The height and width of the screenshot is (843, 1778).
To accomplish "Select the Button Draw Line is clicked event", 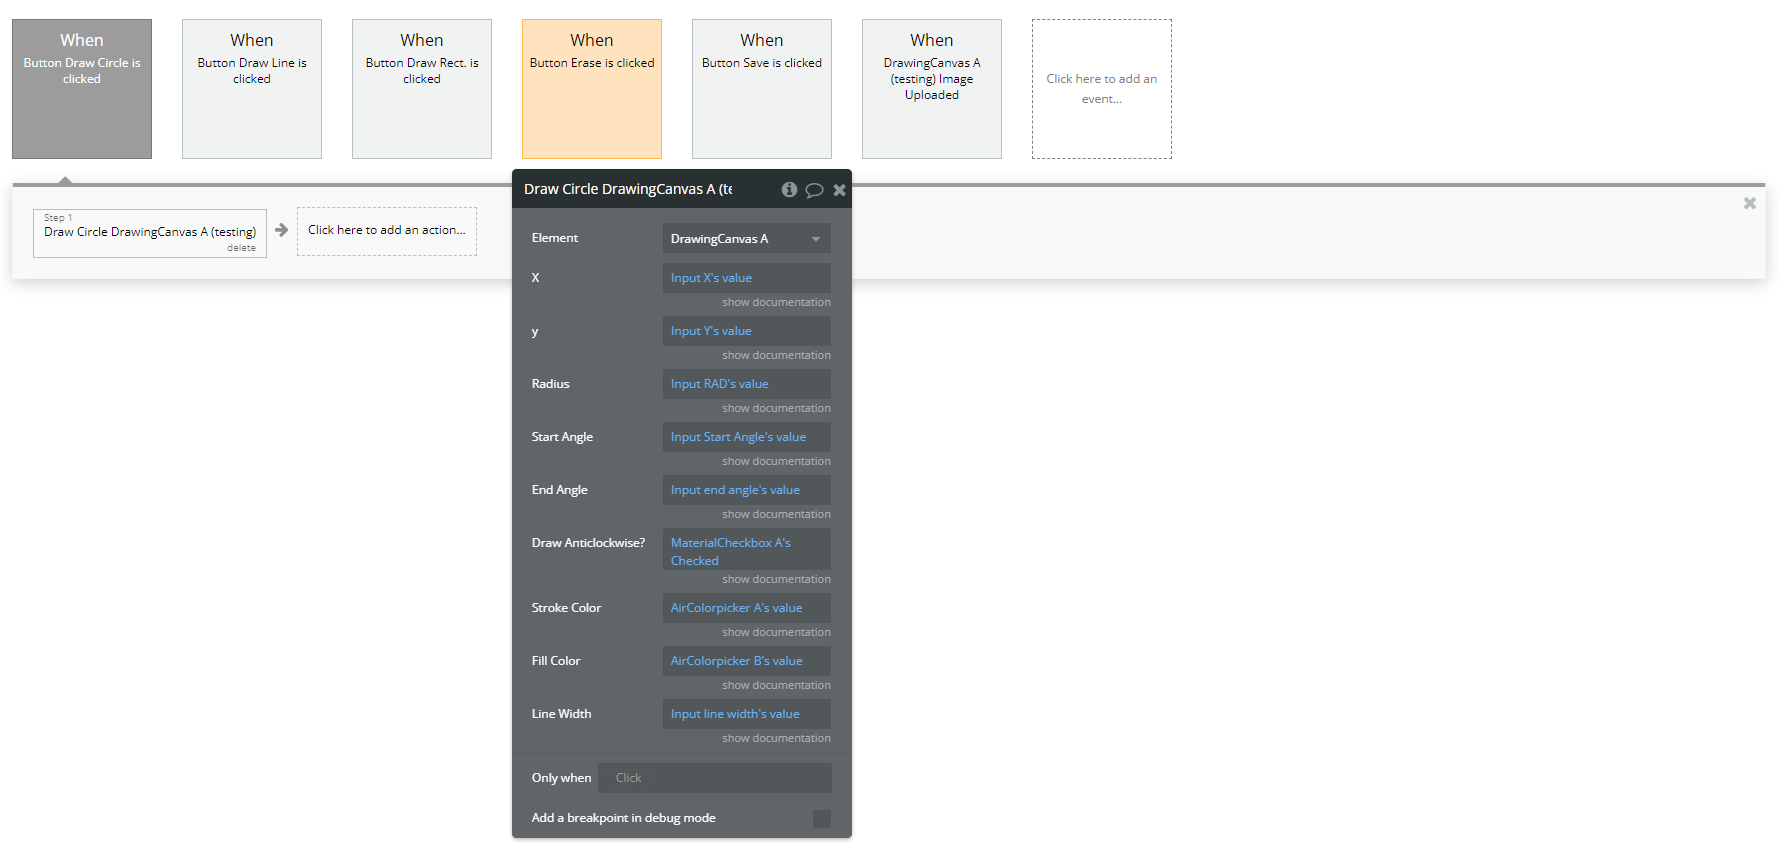I will (x=252, y=89).
